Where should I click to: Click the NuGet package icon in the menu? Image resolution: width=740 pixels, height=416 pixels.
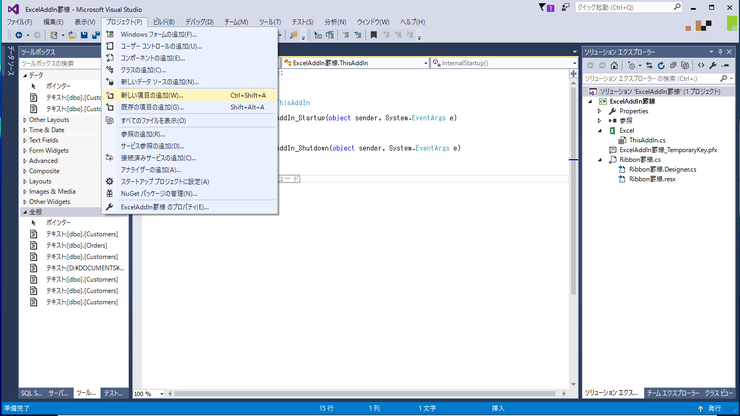109,193
